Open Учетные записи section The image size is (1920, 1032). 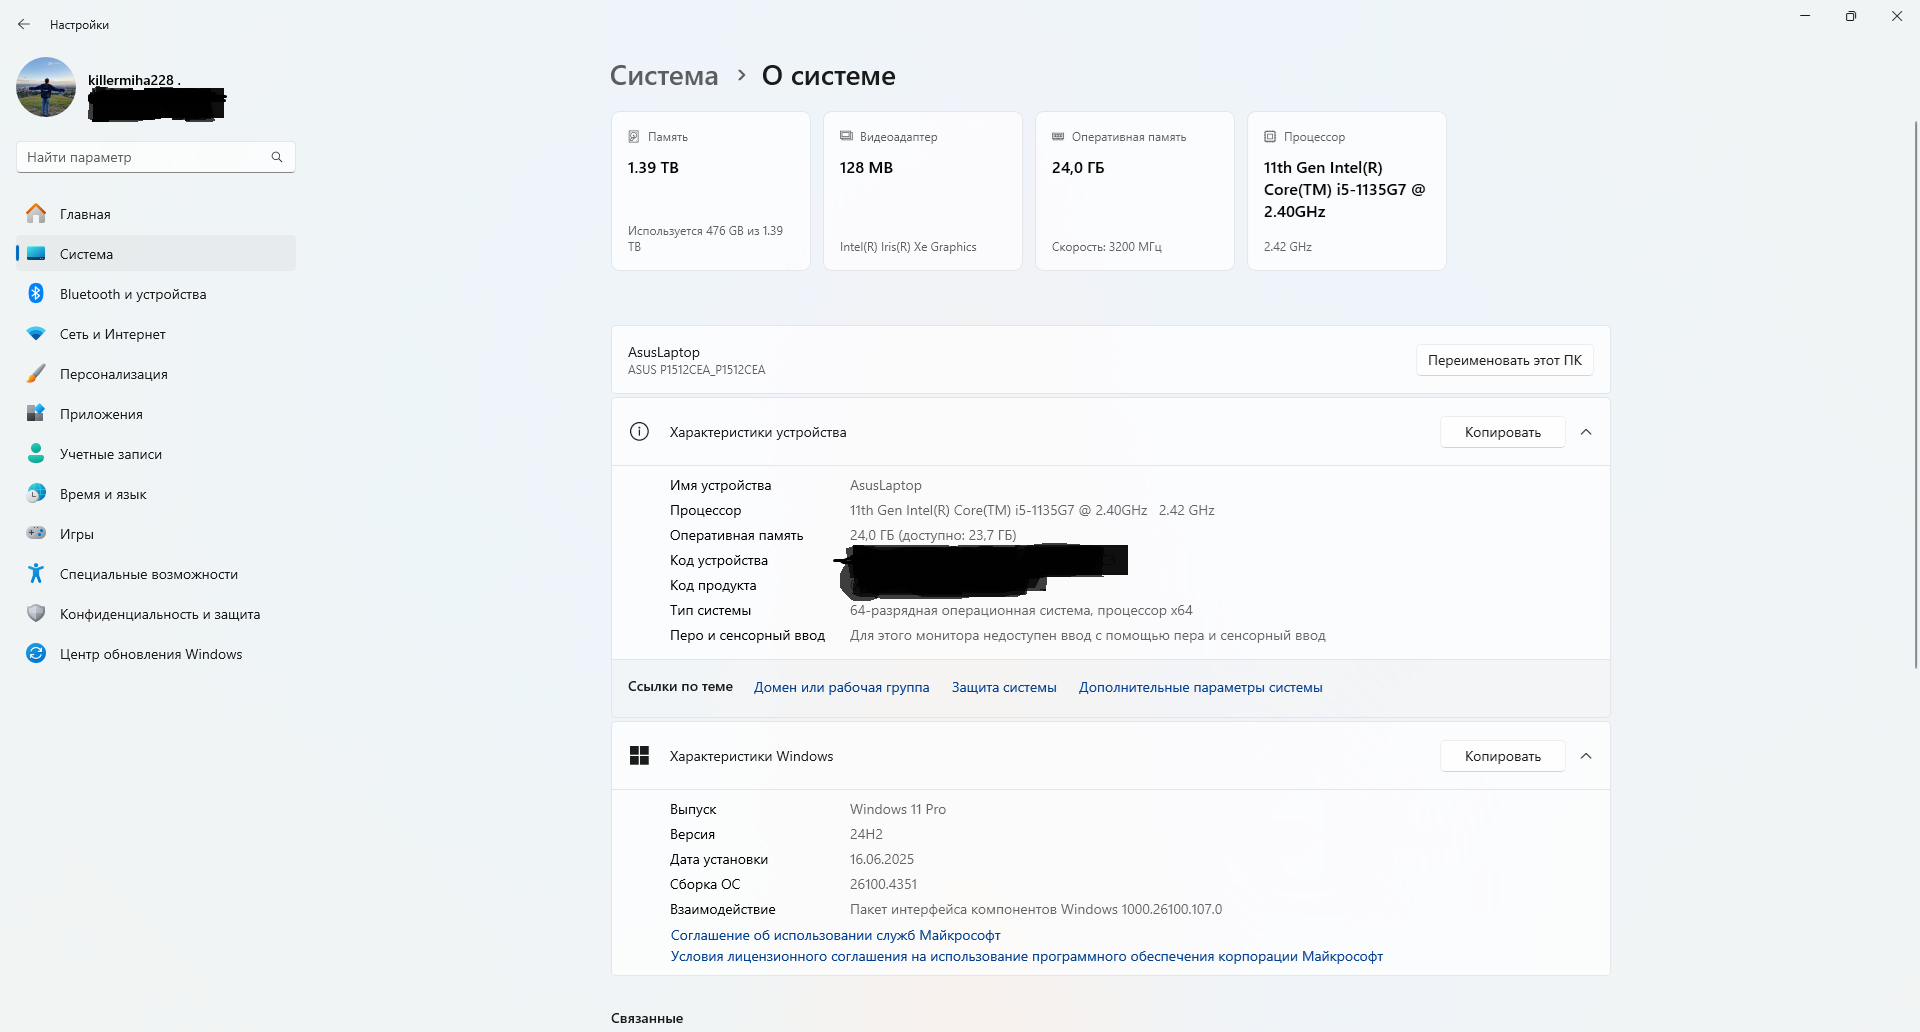click(156, 454)
